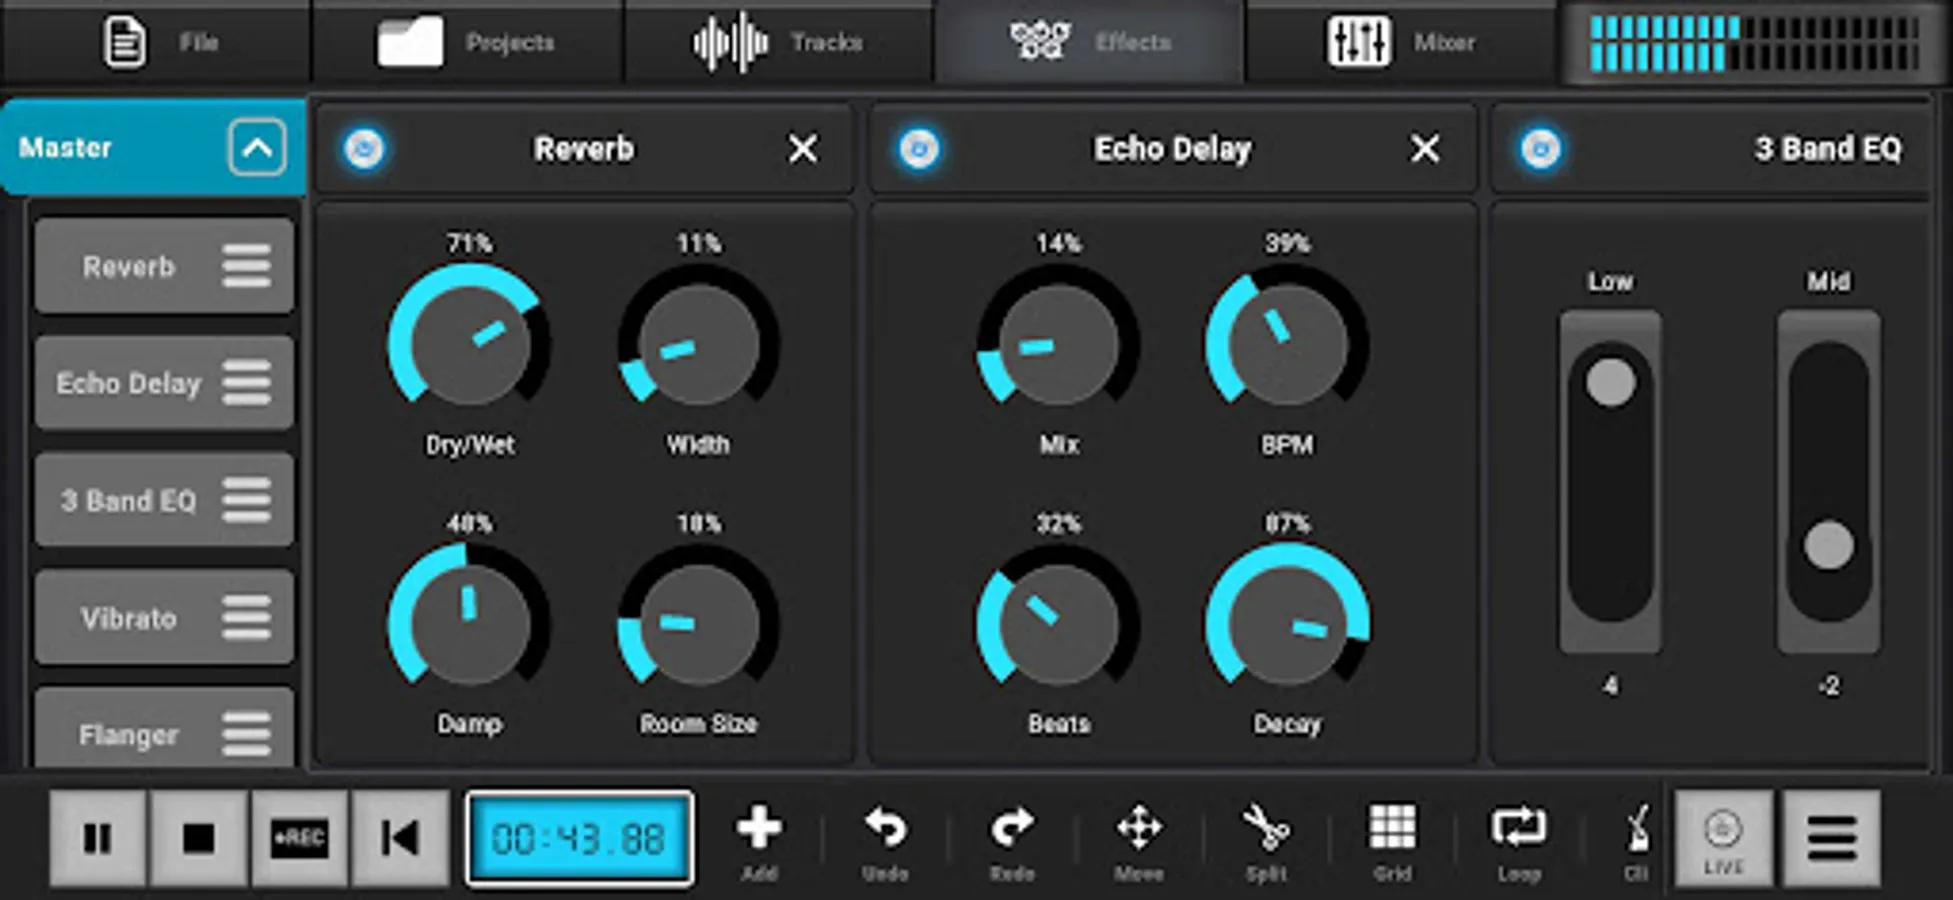Click the Redo icon
The width and height of the screenshot is (1953, 900).
(1012, 833)
